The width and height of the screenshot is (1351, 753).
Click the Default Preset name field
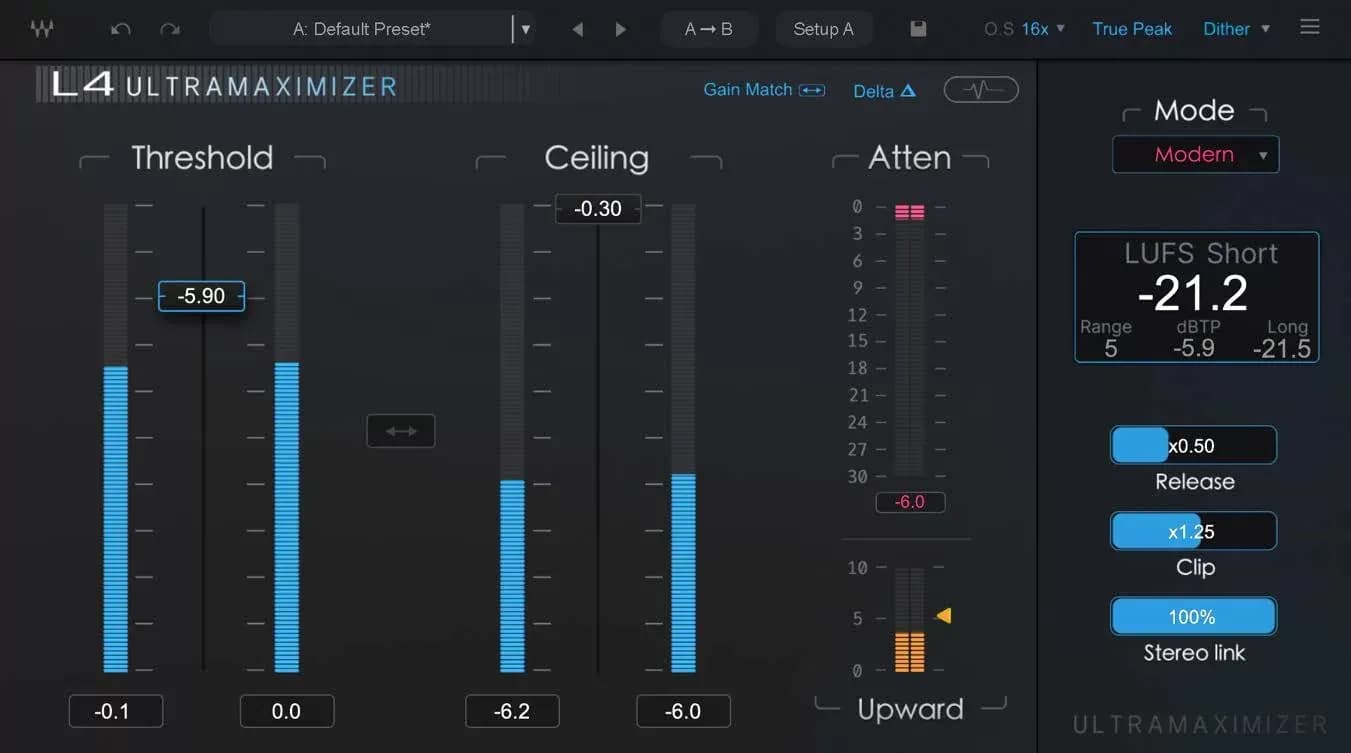tap(361, 29)
